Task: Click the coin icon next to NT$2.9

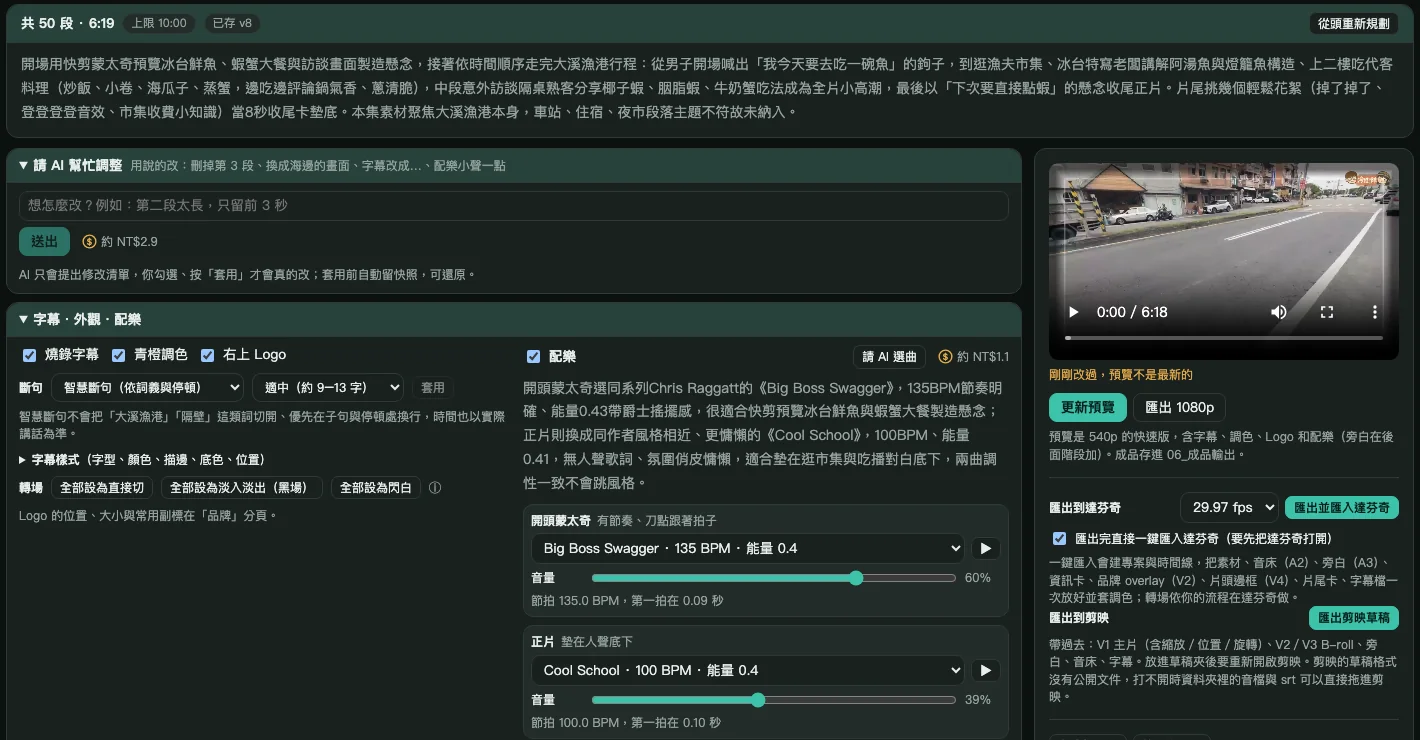Action: pyautogui.click(x=89, y=242)
